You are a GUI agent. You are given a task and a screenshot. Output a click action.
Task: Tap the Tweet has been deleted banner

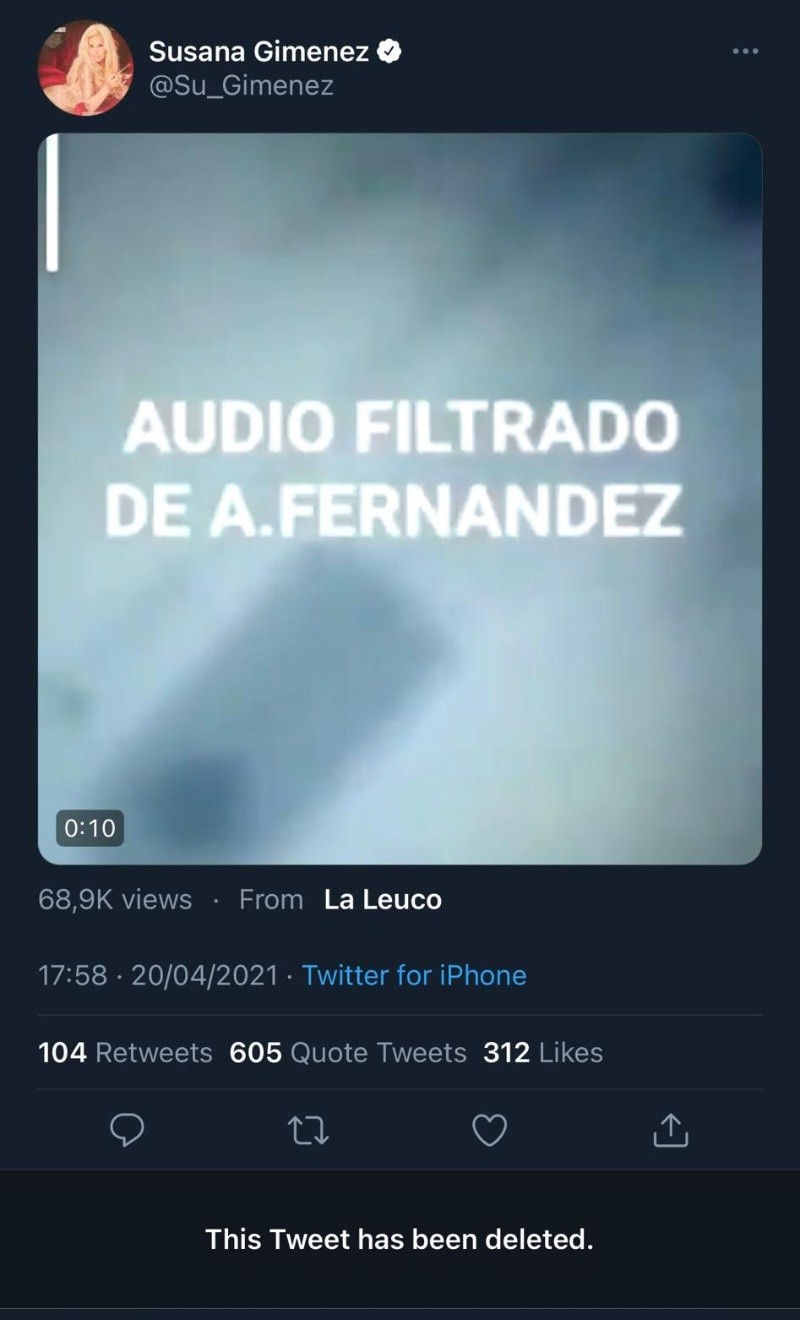pyautogui.click(x=400, y=1240)
